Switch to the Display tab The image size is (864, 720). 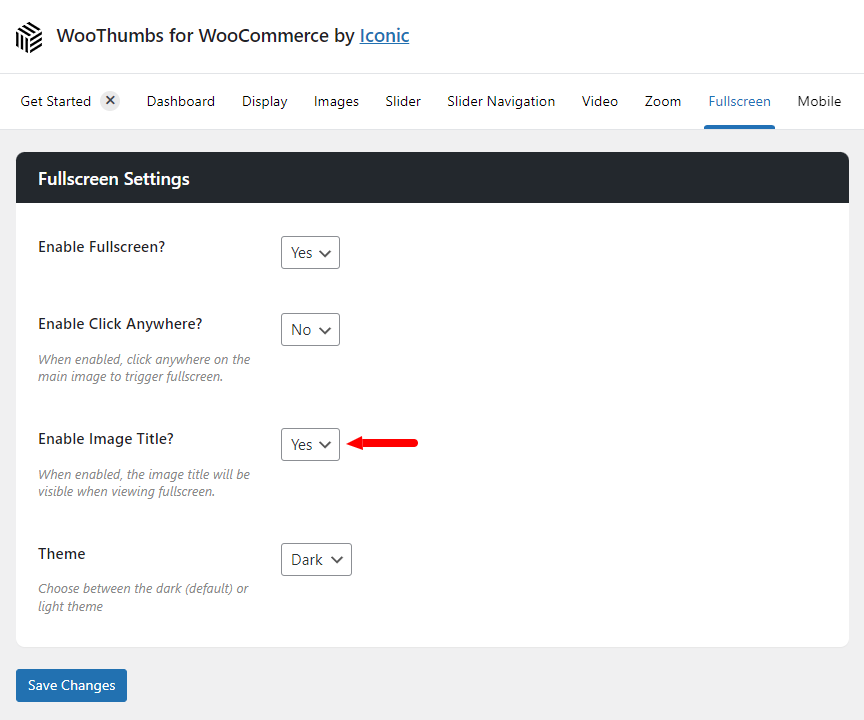click(x=264, y=101)
